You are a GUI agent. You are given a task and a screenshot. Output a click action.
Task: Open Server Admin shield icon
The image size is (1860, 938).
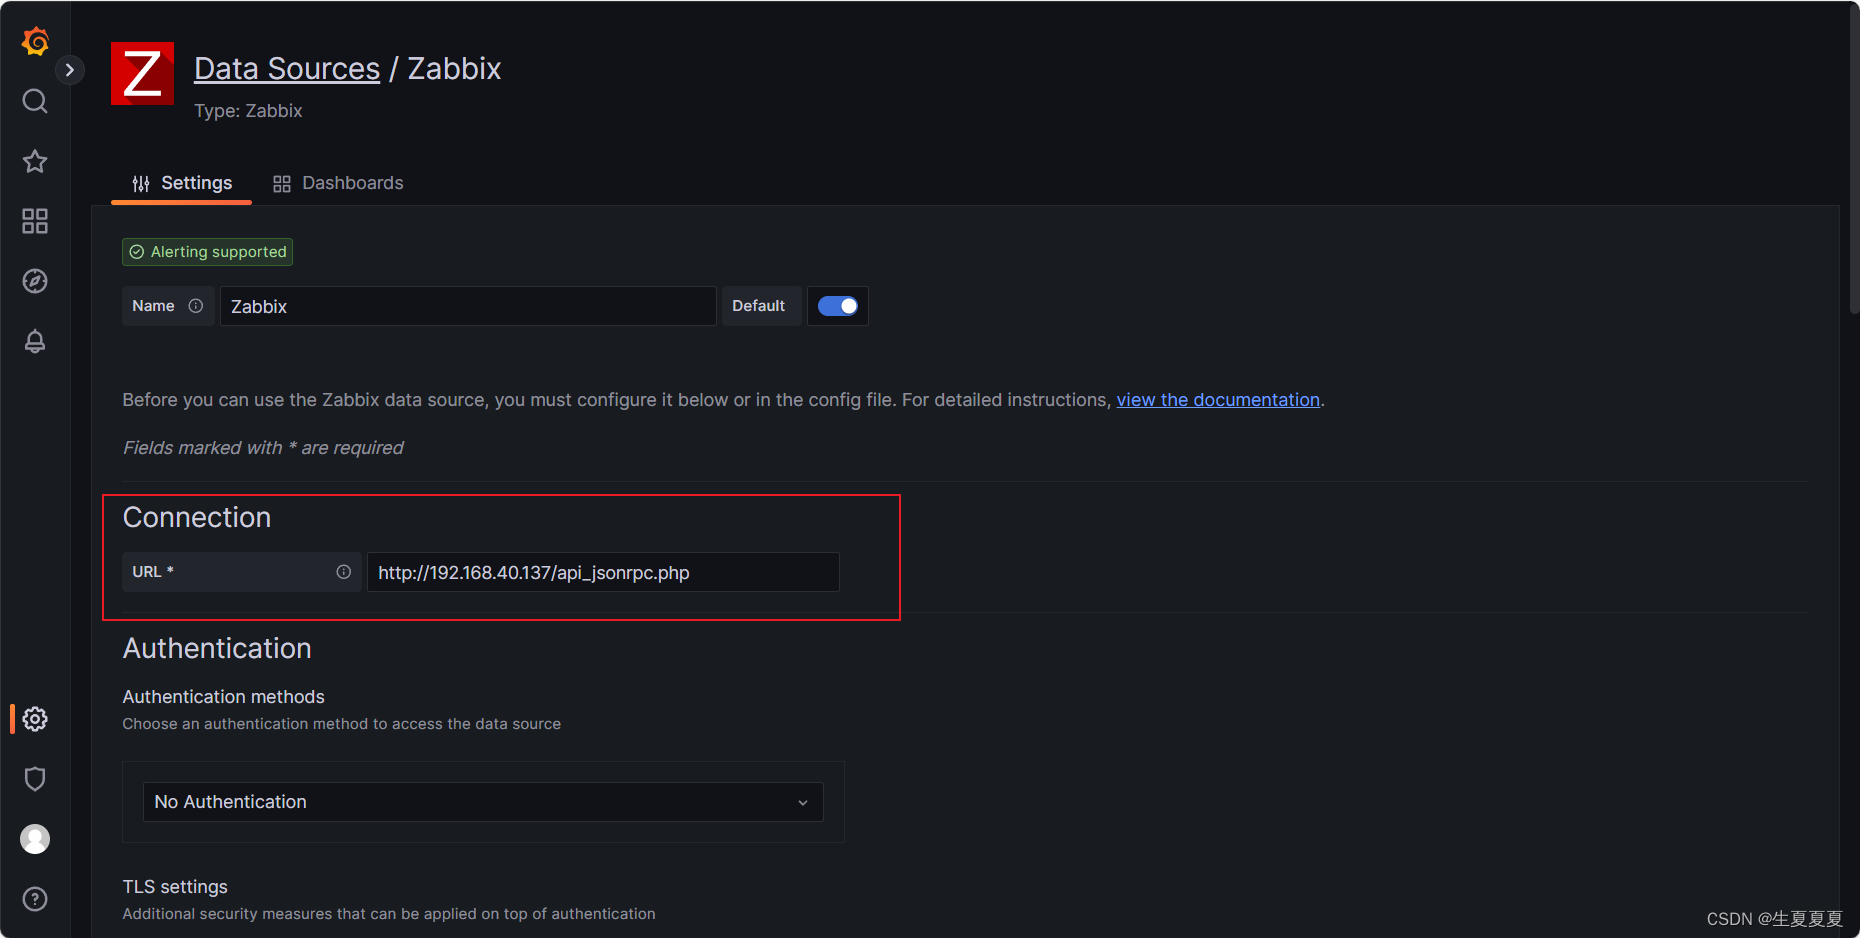pos(35,779)
